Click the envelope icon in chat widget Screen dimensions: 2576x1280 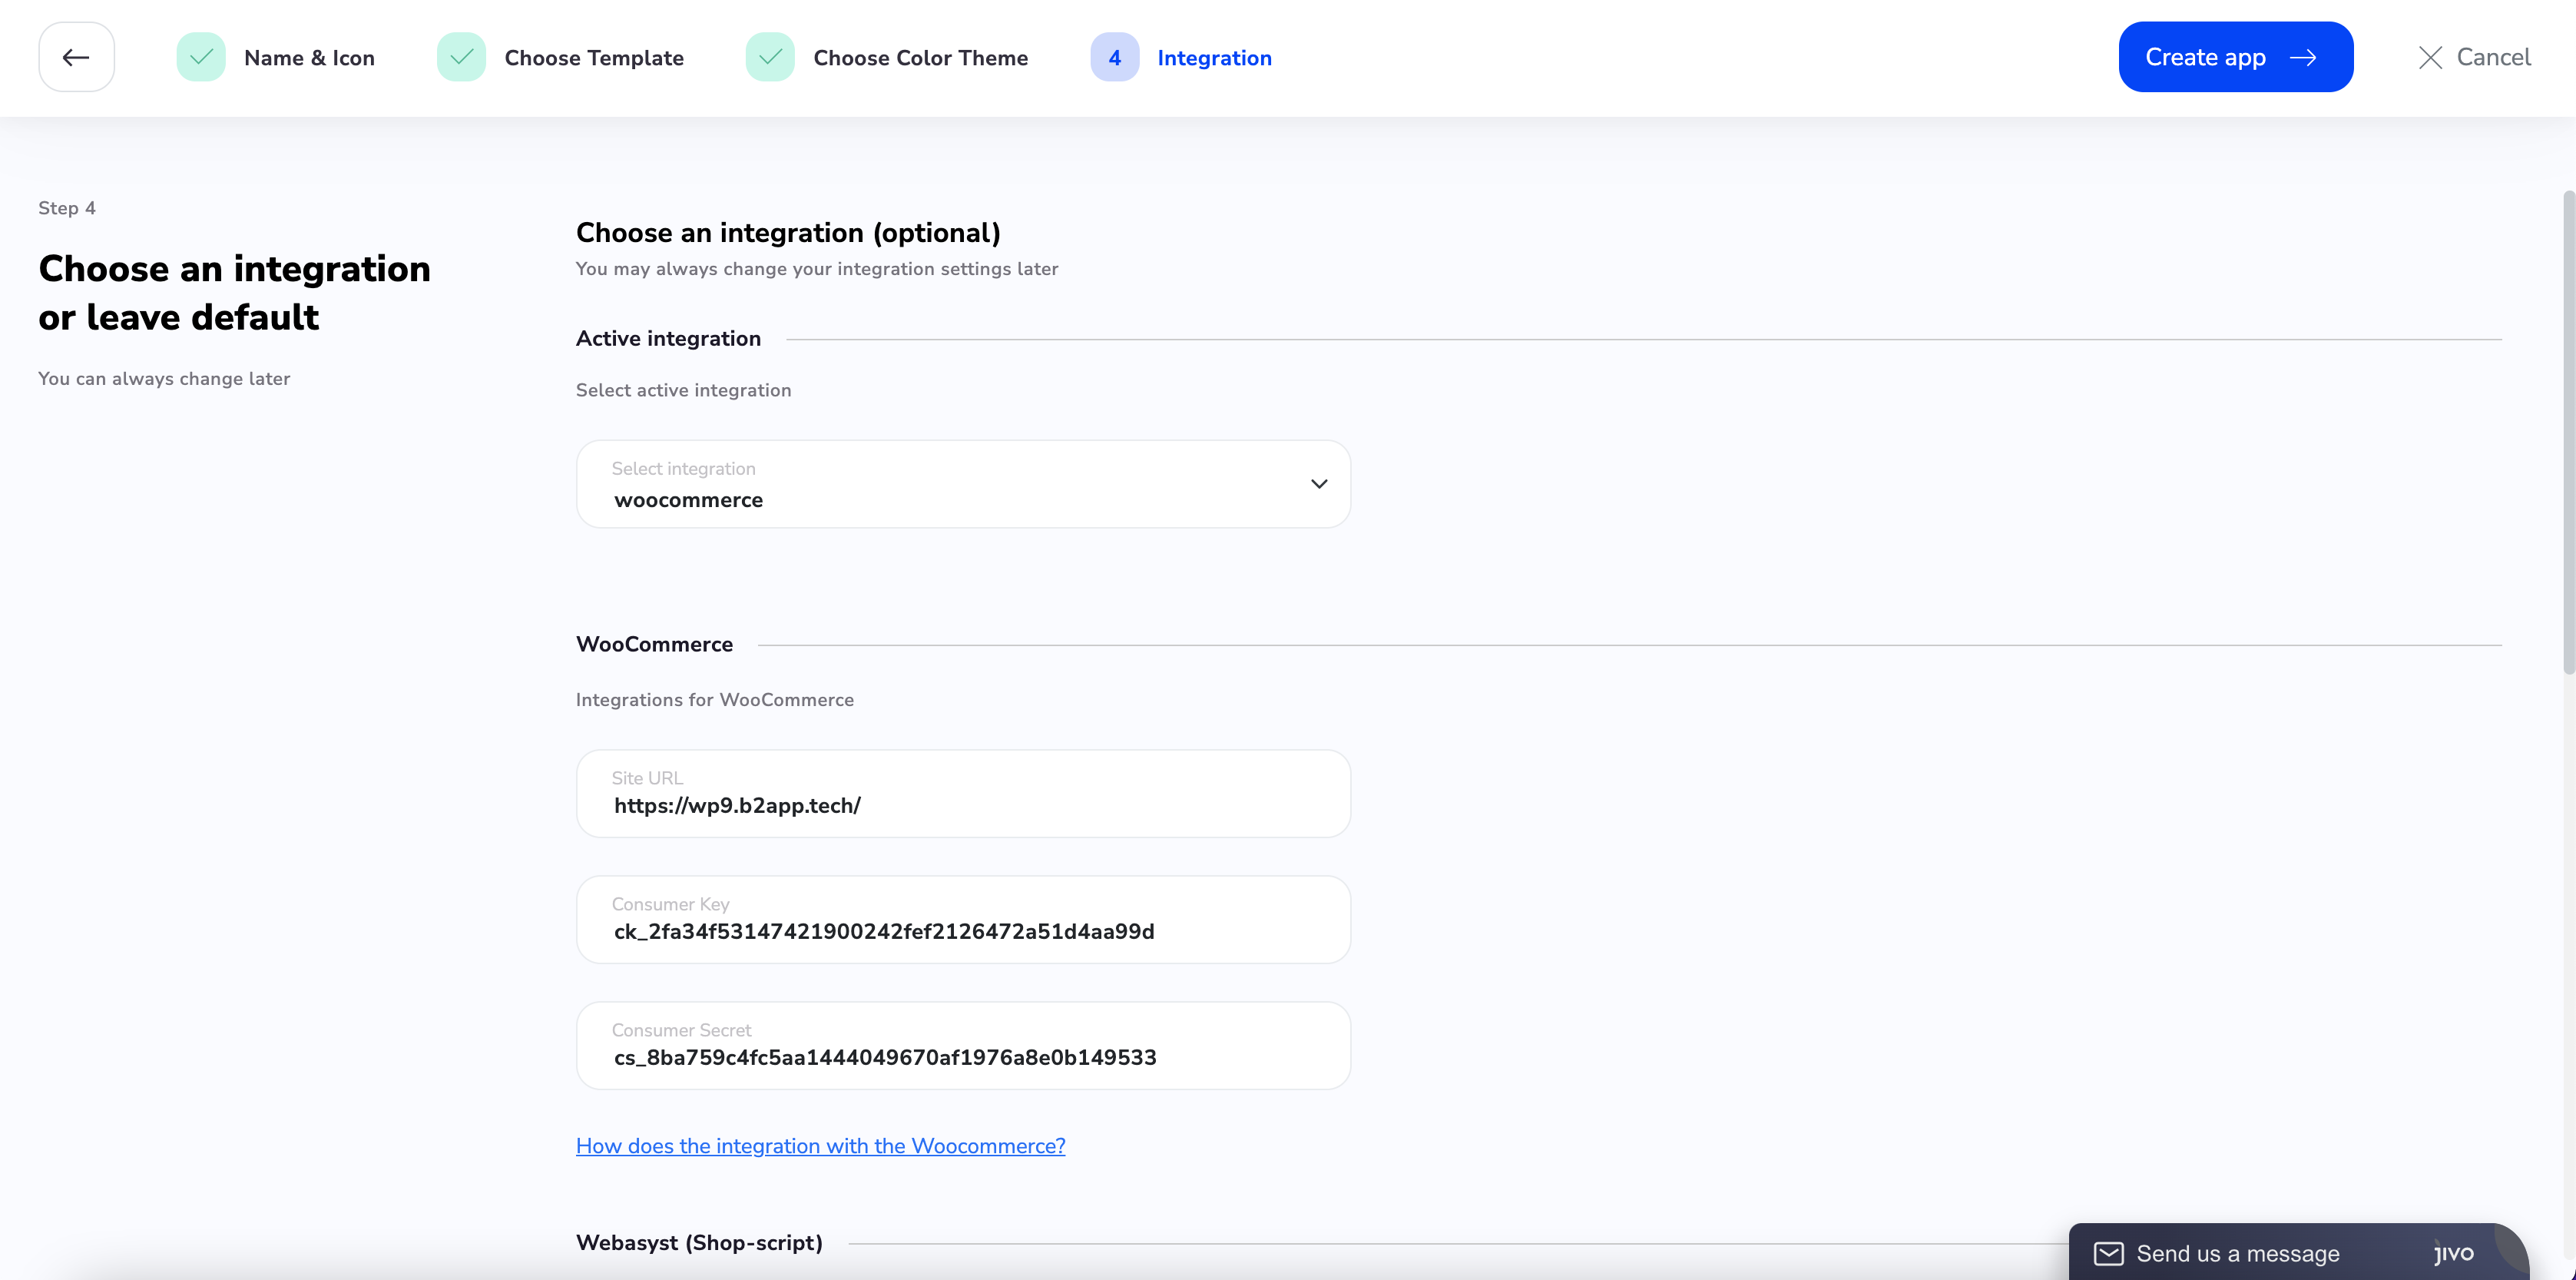tap(2108, 1253)
